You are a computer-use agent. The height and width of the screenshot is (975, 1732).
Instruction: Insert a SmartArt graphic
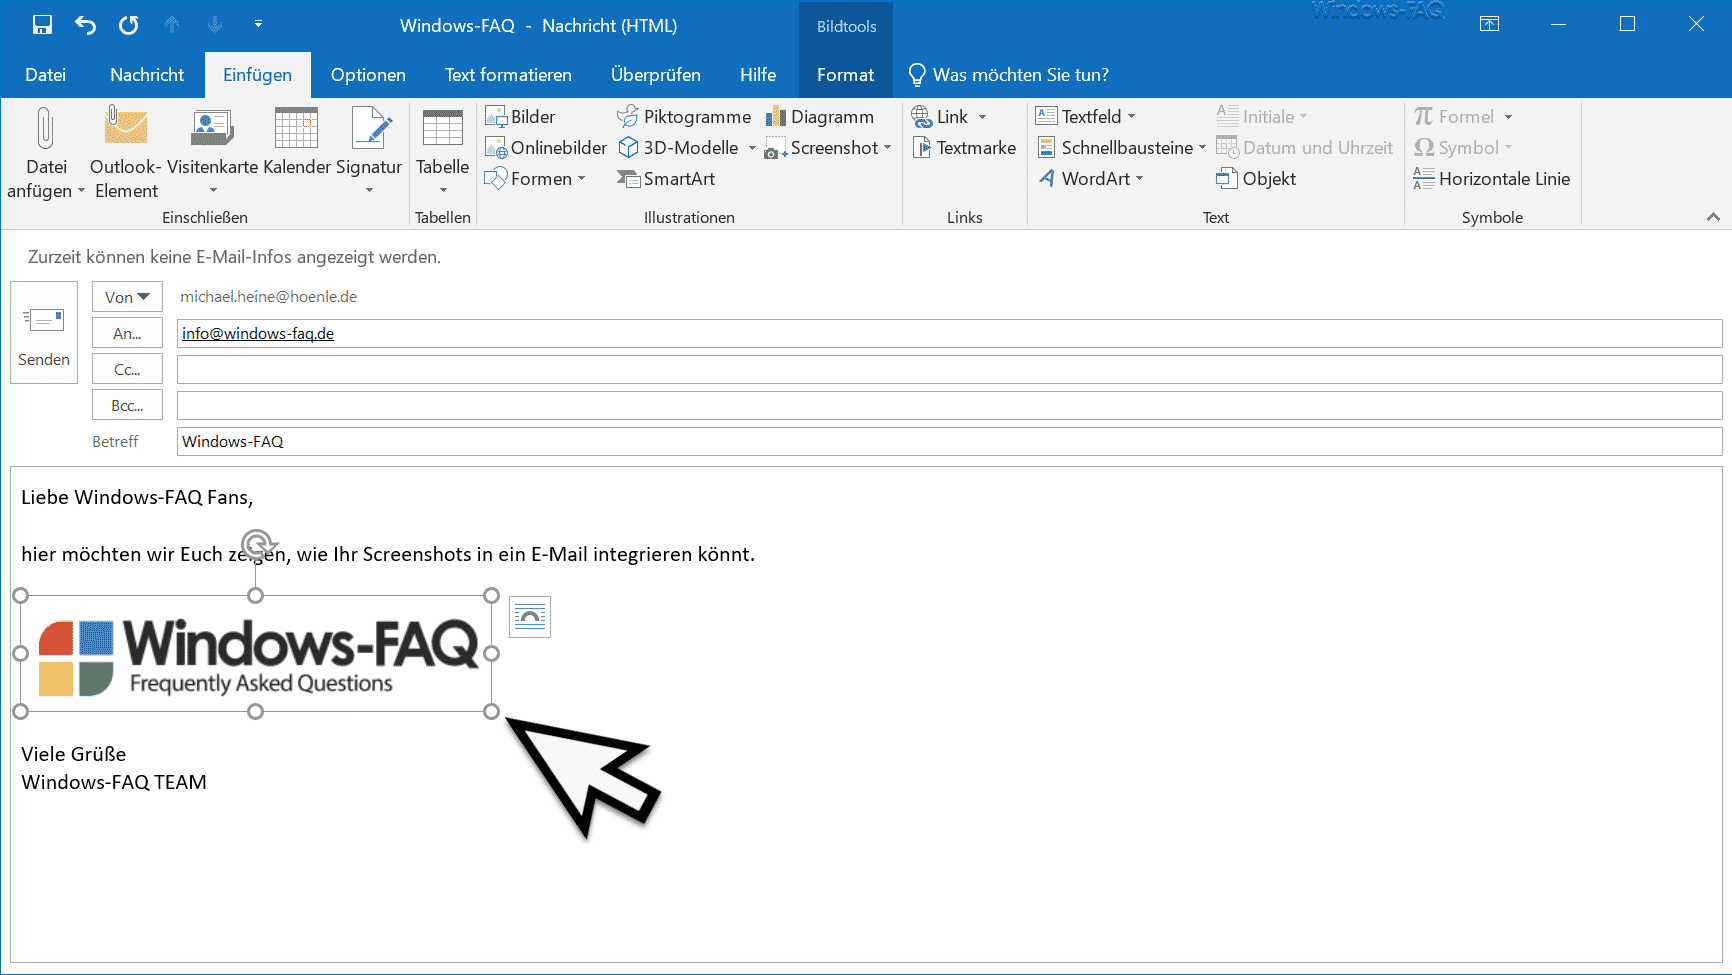pos(666,179)
